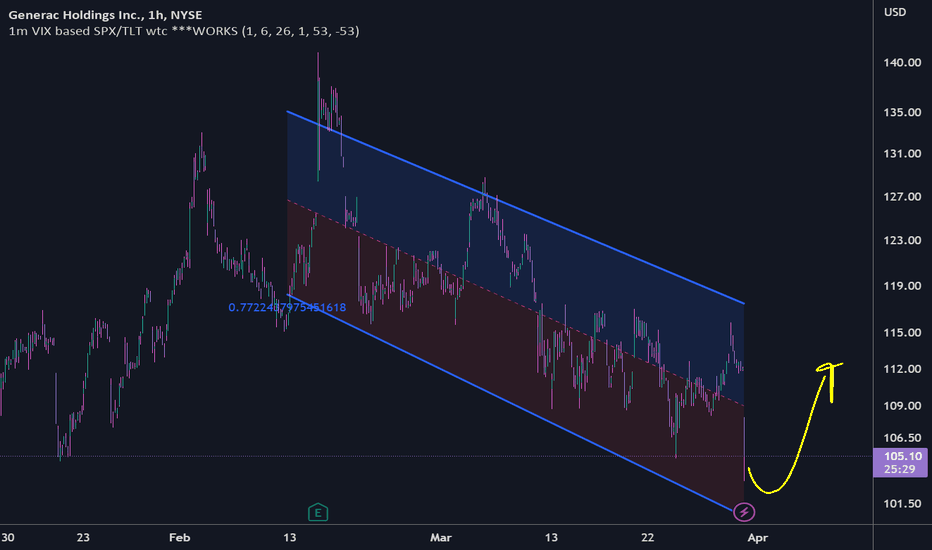Click the 25:29 bar countdown timer
The height and width of the screenshot is (550, 932).
(x=900, y=469)
